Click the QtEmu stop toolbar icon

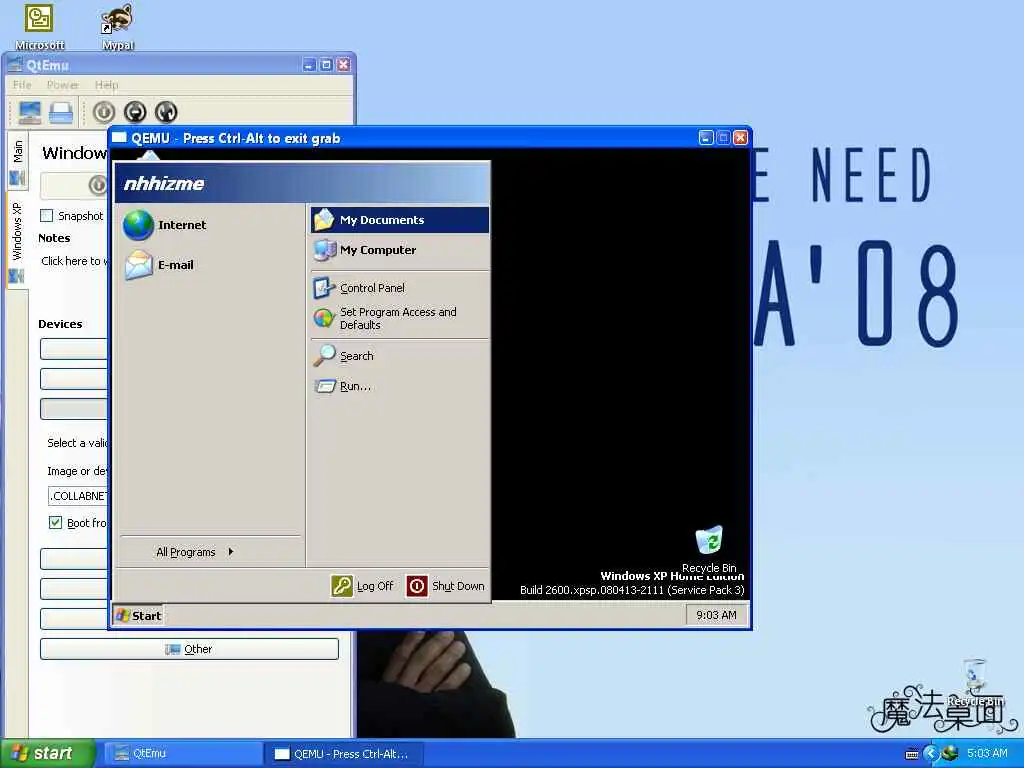pos(135,112)
